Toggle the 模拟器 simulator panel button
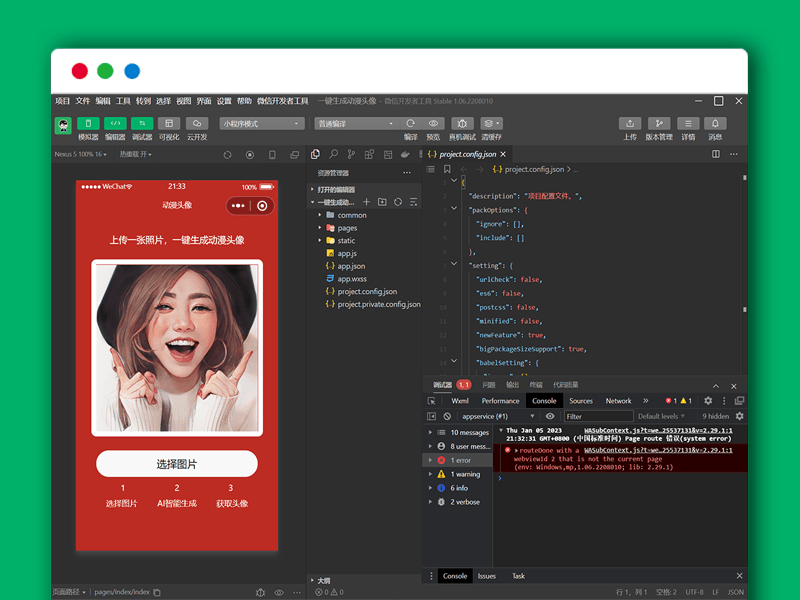This screenshot has height=600, width=800. pyautogui.click(x=88, y=124)
